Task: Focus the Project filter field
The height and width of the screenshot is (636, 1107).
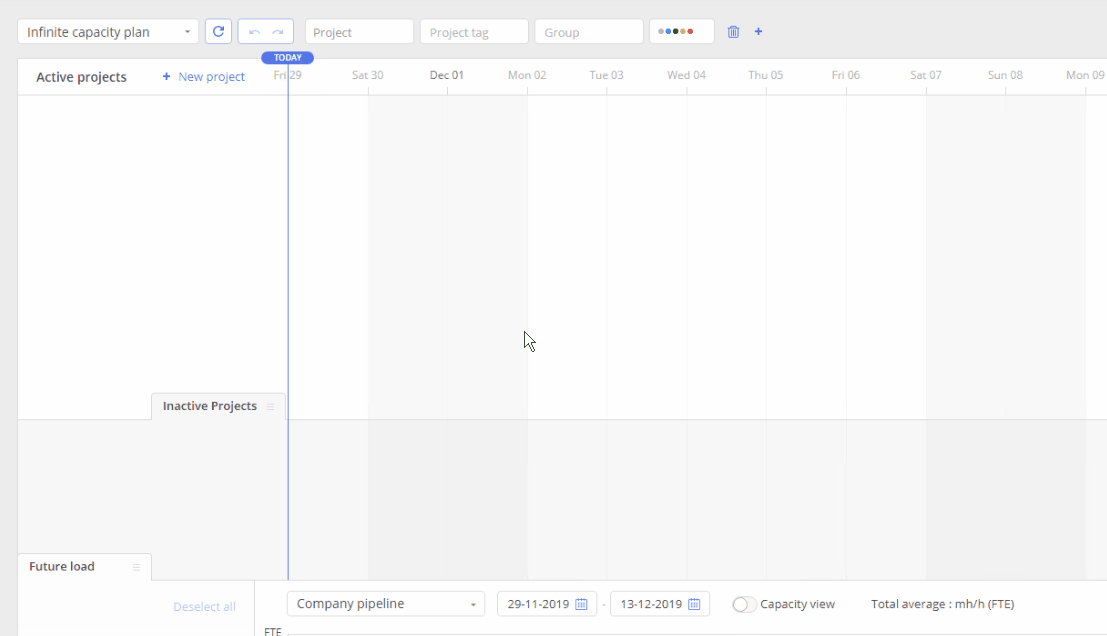Action: pos(359,32)
